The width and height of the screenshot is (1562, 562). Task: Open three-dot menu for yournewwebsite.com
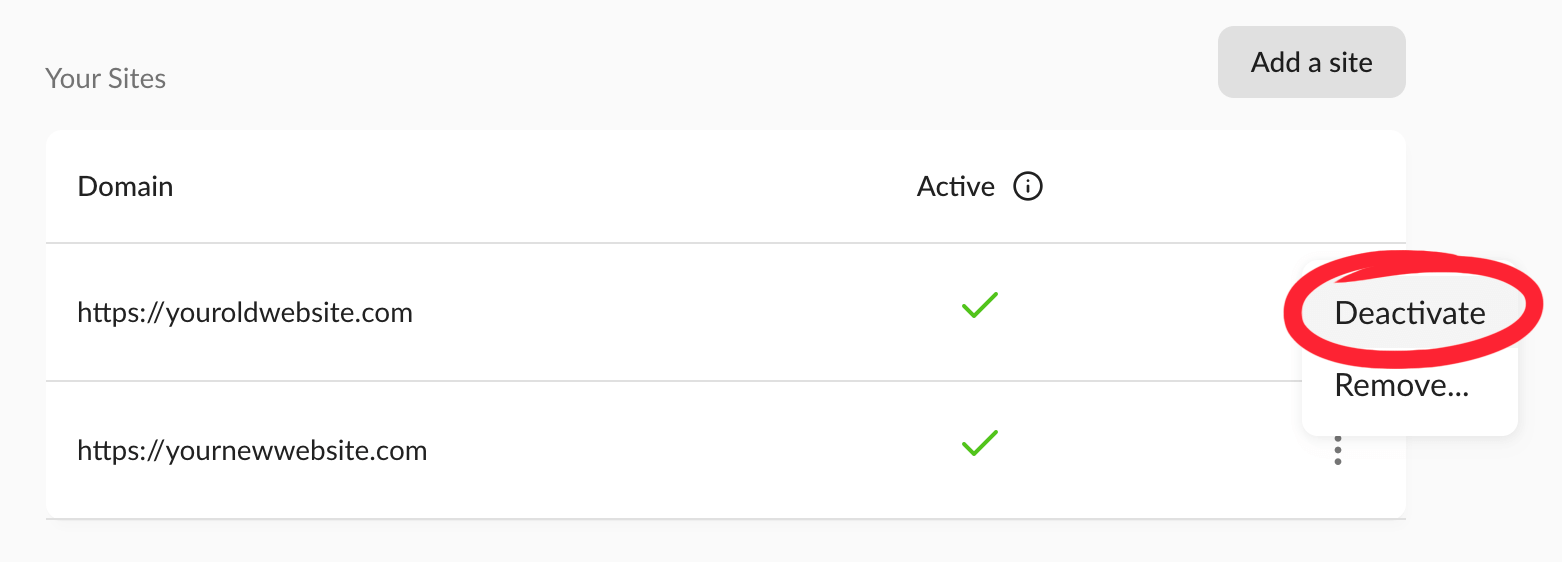pos(1338,450)
